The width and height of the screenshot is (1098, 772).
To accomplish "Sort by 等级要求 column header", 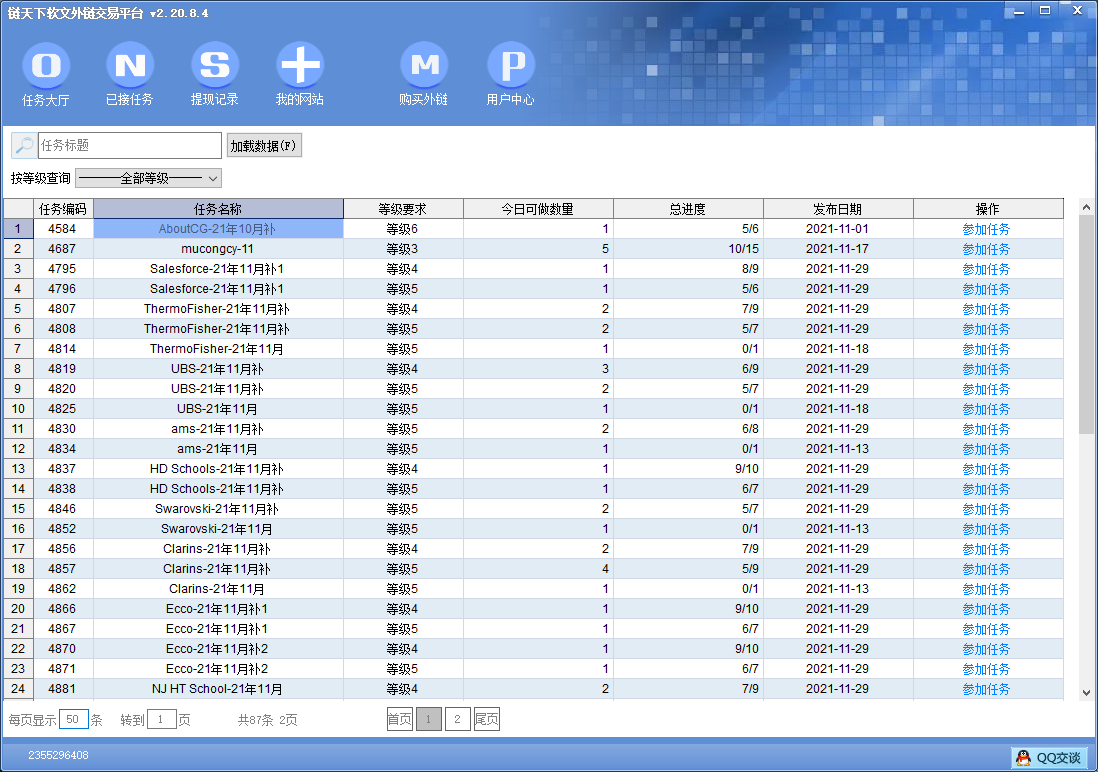I will coord(403,209).
